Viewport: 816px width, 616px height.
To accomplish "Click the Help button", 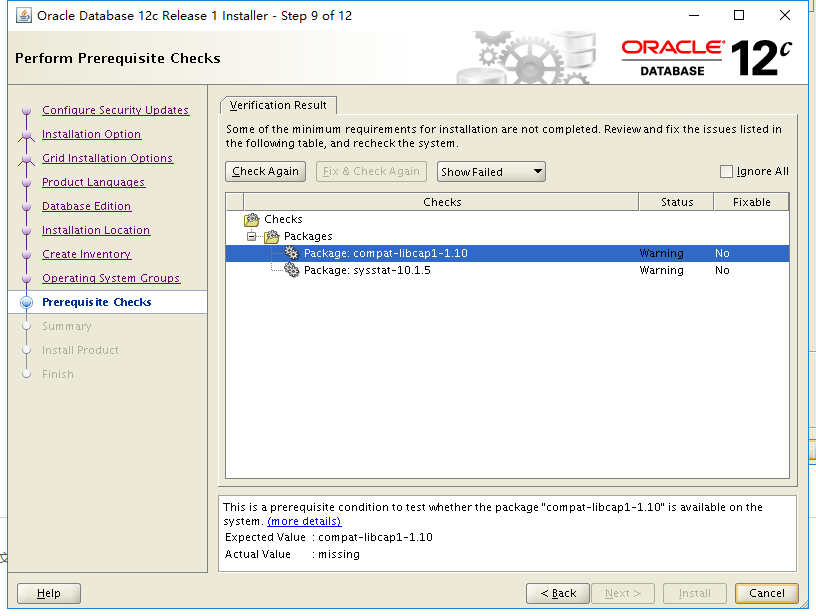I will pos(49,593).
